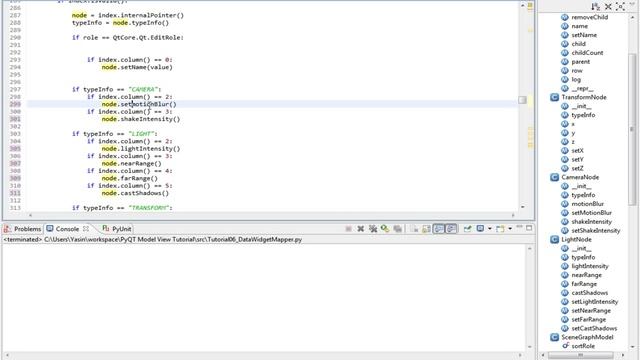Click the attribute icon beside sortRole
This screenshot has height=360, width=640.
pyautogui.click(x=565, y=346)
